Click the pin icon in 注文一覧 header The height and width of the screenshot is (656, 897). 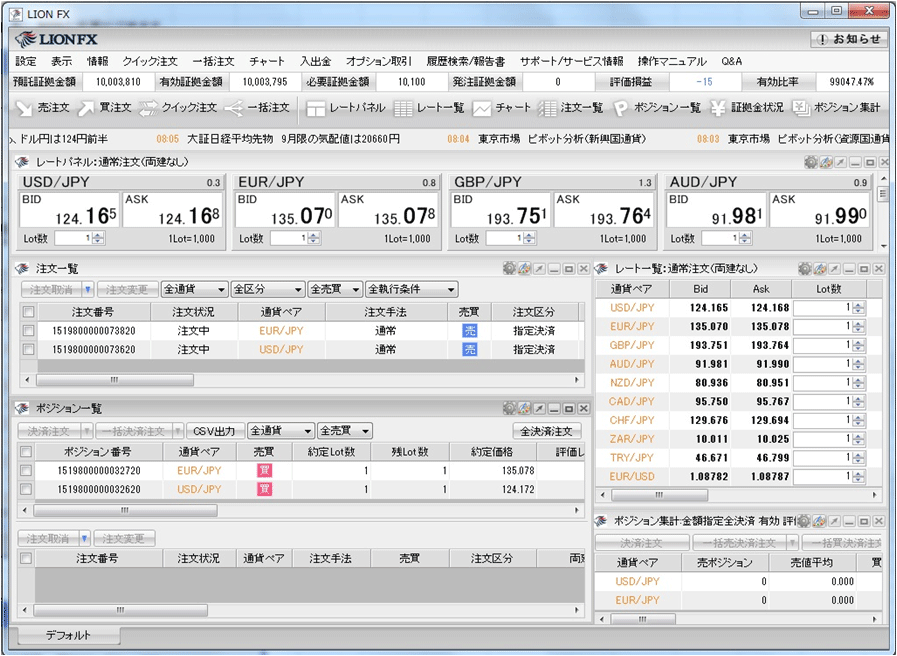539,268
